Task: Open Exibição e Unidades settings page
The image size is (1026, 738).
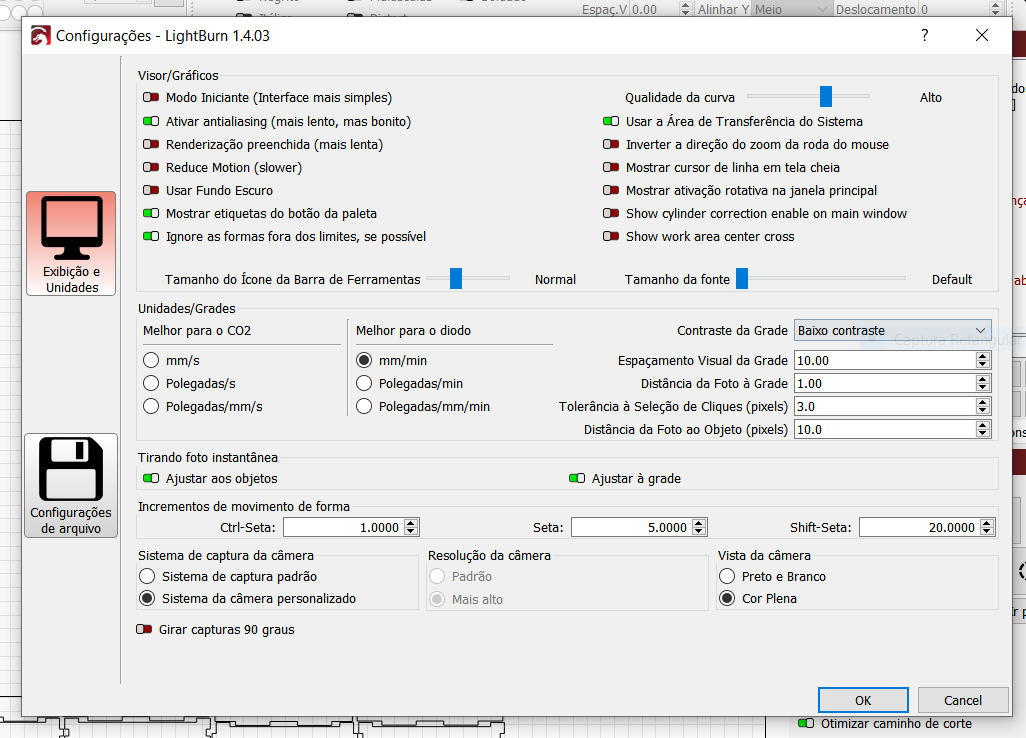Action: pos(71,243)
